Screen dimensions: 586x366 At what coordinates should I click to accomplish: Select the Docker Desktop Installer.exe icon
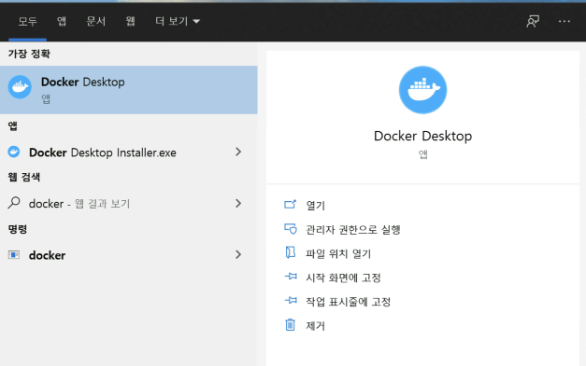click(x=14, y=152)
